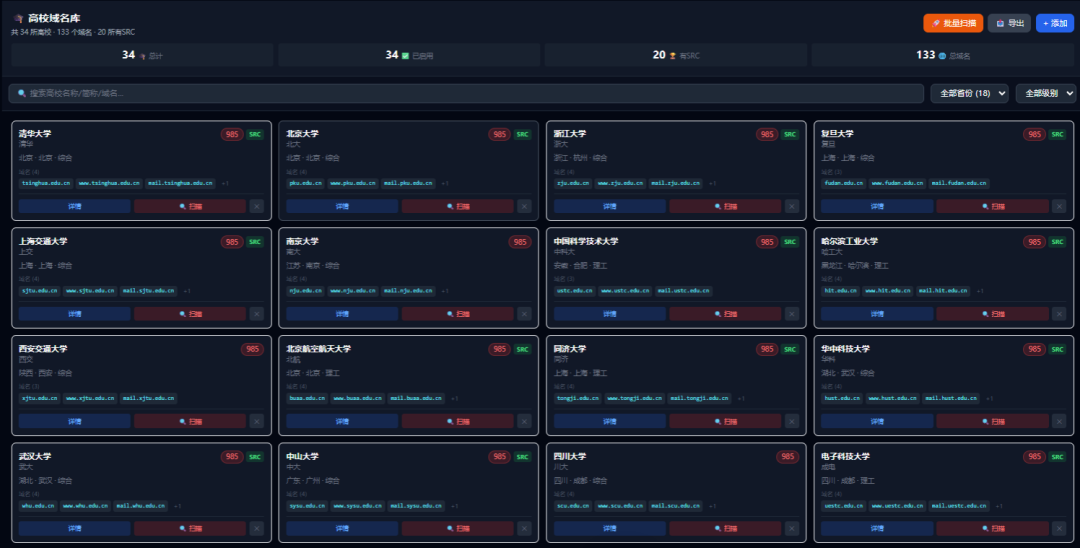Select the 133 总域名 statistics tile
The height and width of the screenshot is (548, 1080).
tap(943, 55)
